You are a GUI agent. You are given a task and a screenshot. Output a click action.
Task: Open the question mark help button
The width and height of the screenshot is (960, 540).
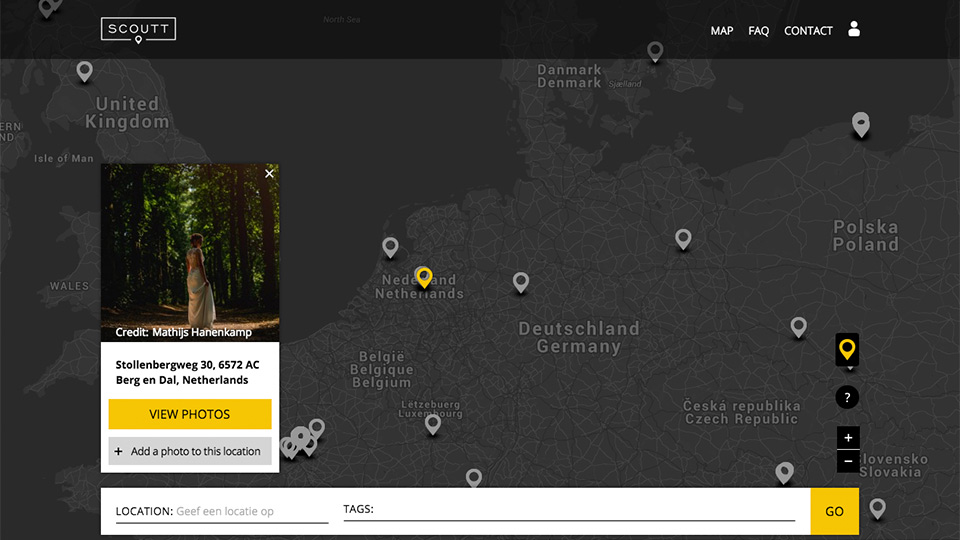click(847, 397)
